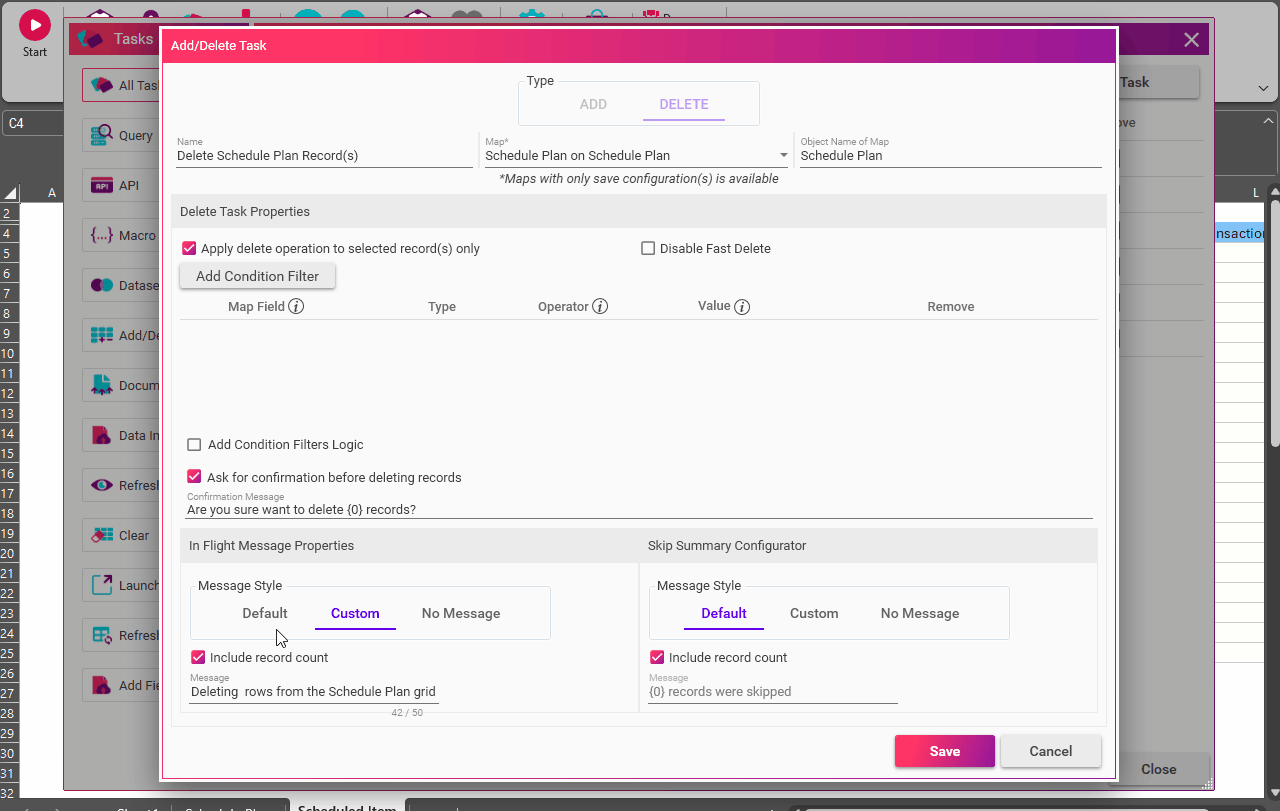The image size is (1280, 811).
Task: Click the Start play icon
Action: tap(34, 25)
